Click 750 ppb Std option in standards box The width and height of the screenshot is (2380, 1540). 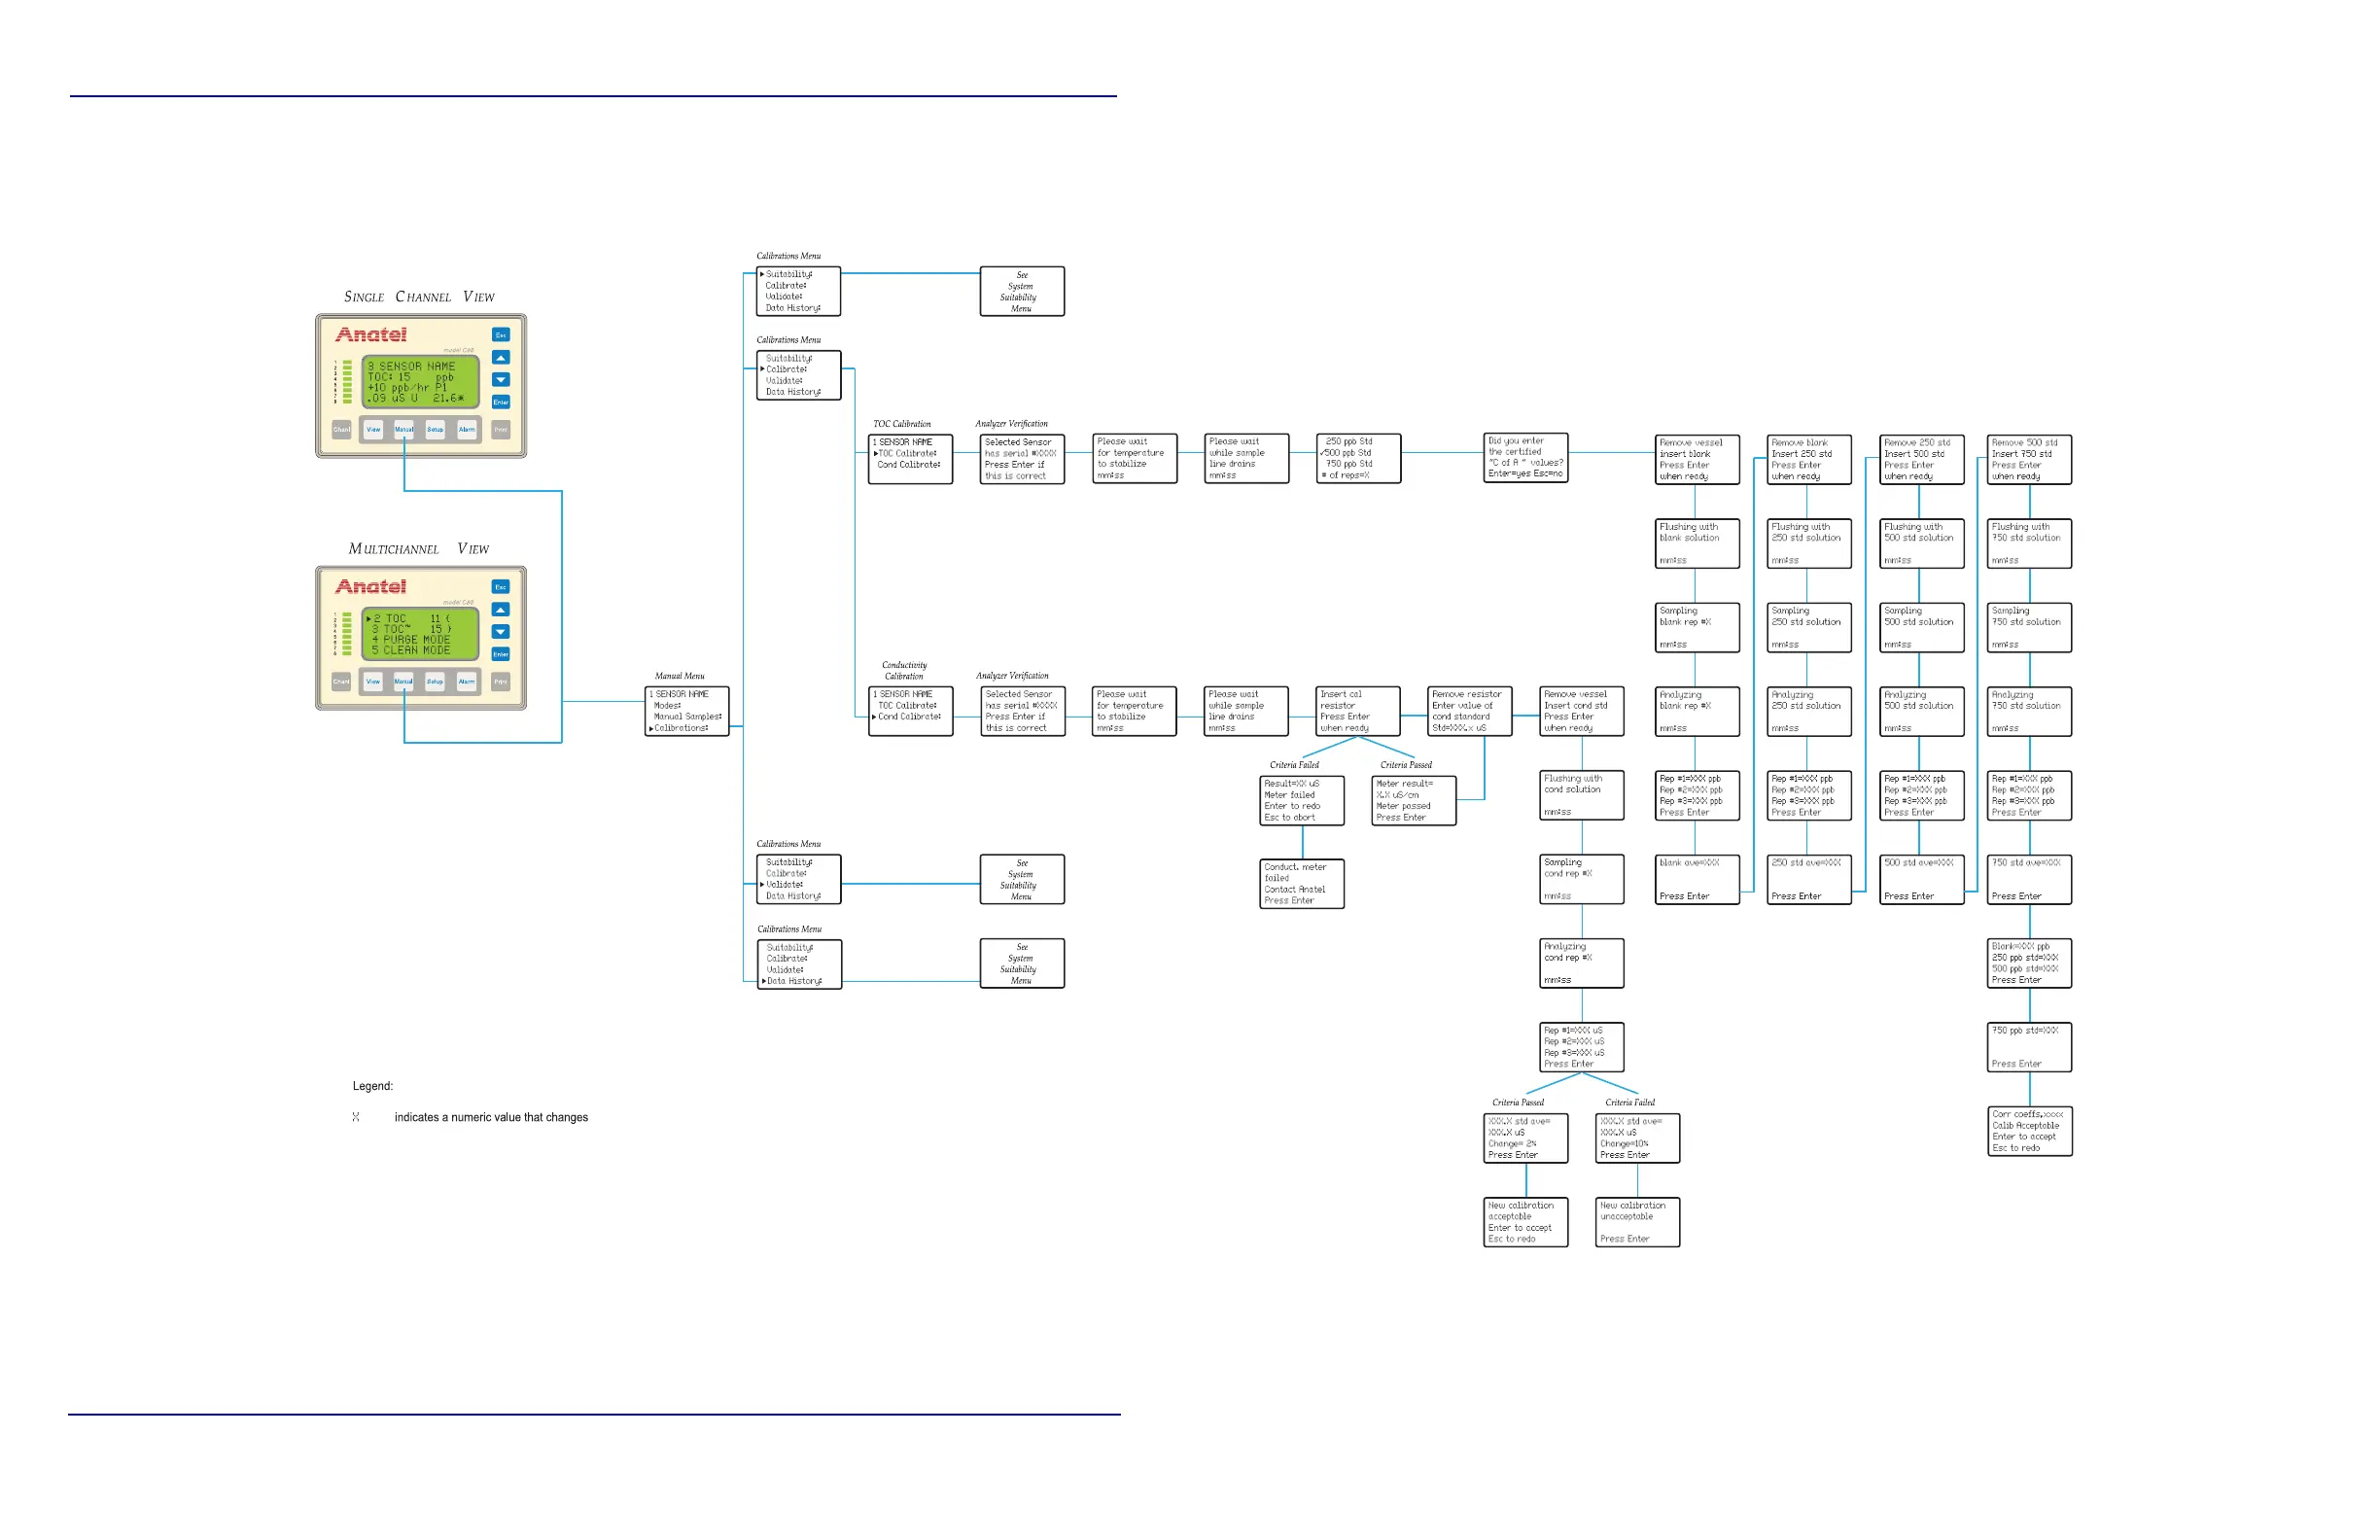[x=1349, y=464]
